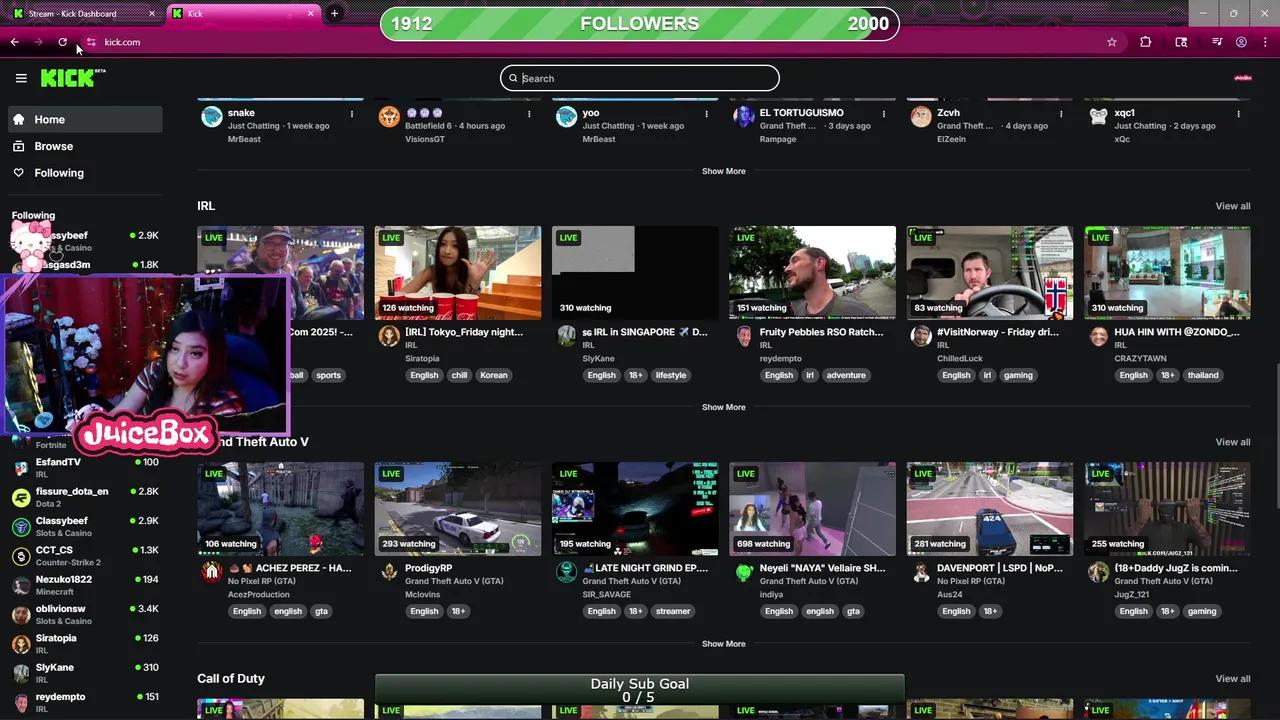1280x720 pixels.
Task: Select the Korean tag under Siratopia
Action: tap(493, 375)
